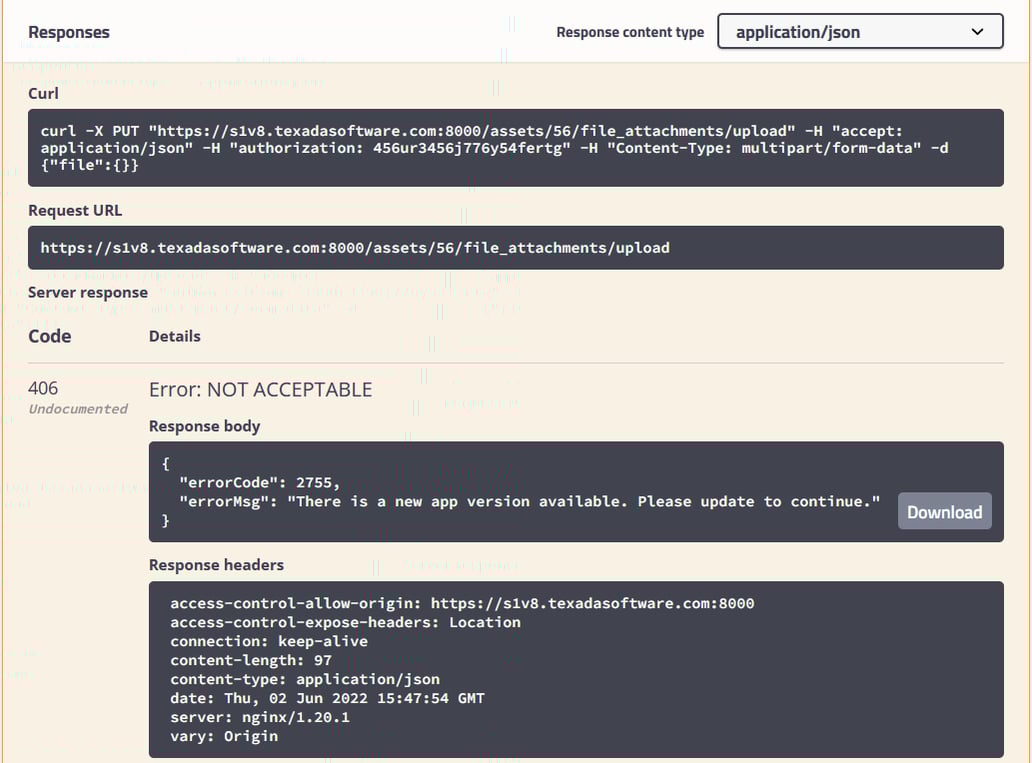Click the access-control-allow-origin header line
This screenshot has height=763, width=1032.
[462, 603]
